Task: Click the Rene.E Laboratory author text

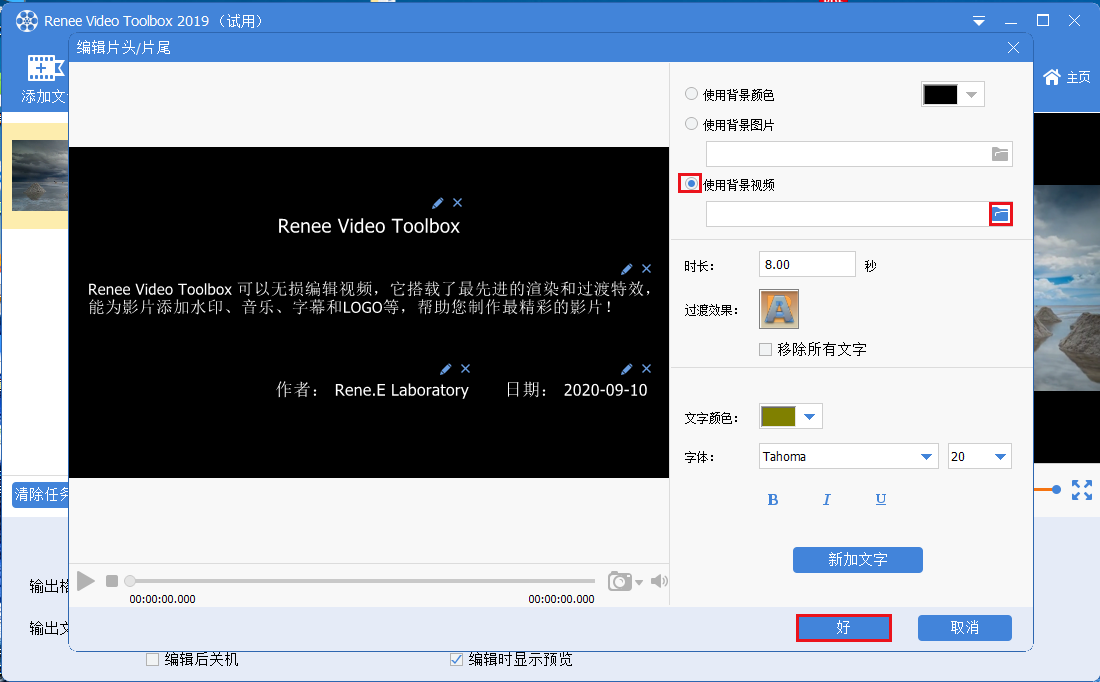Action: pyautogui.click(x=401, y=390)
